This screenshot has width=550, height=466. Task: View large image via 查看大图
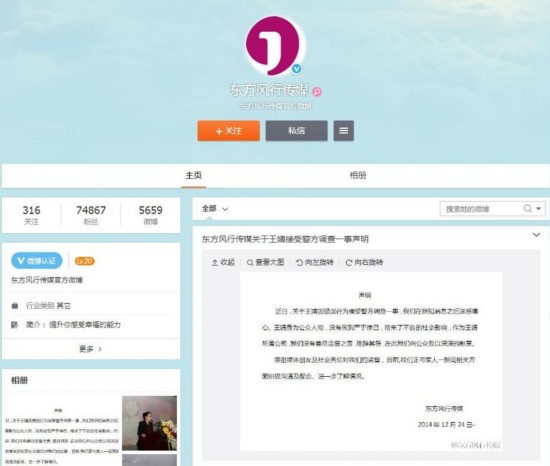tap(265, 262)
